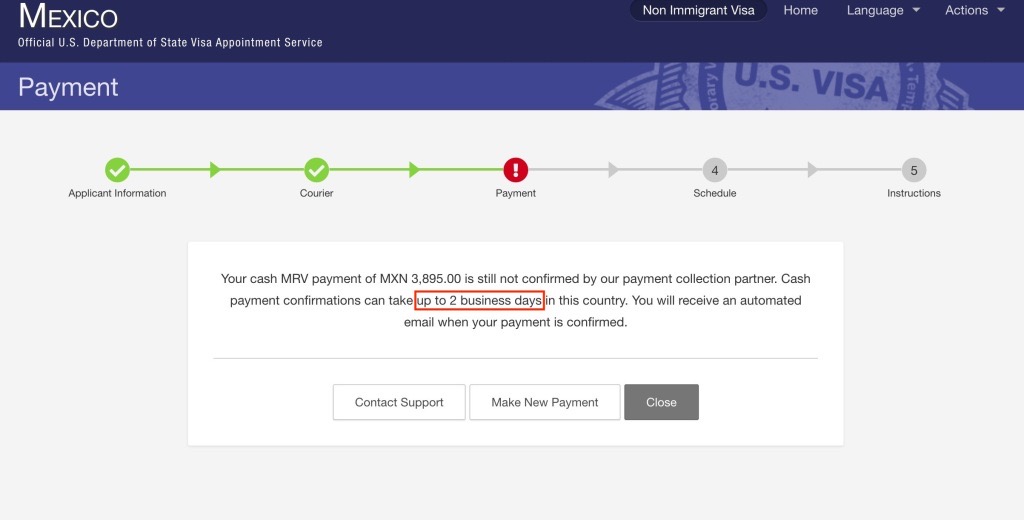Click the highlighted "up to 2 business days" text
The height and width of the screenshot is (520, 1024).
[479, 300]
